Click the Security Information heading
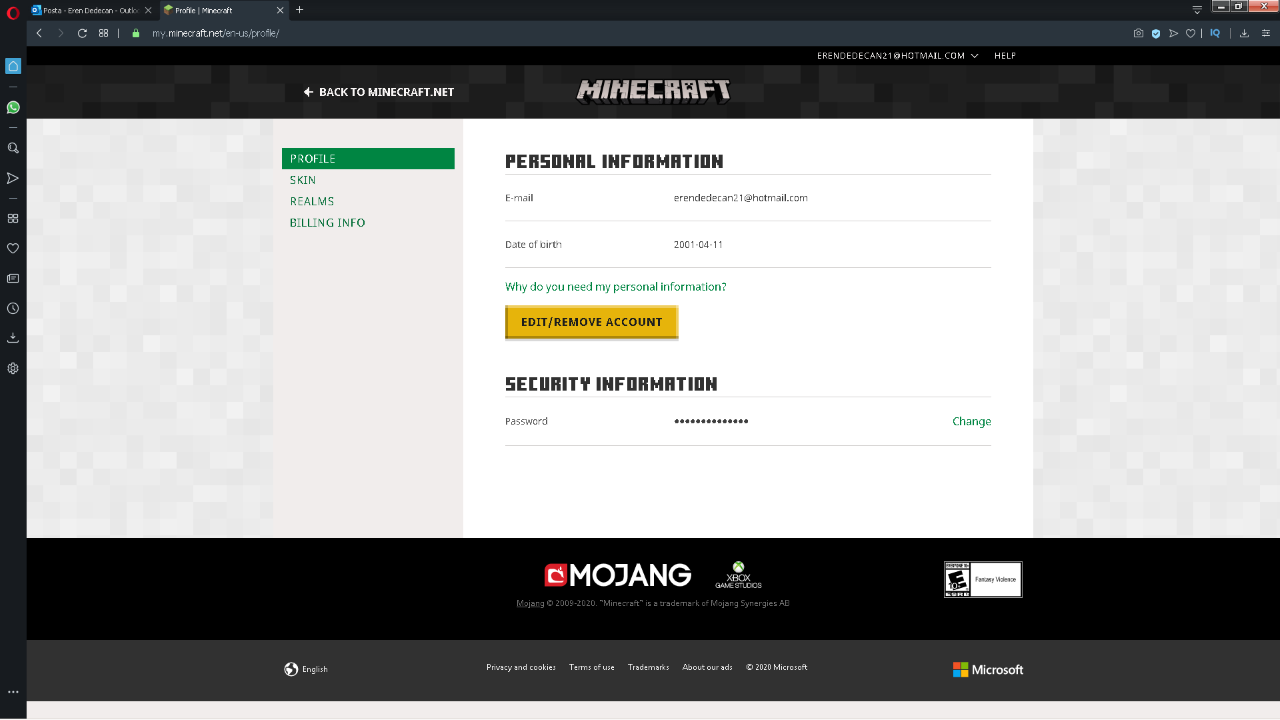Image resolution: width=1280 pixels, height=720 pixels. pos(611,384)
